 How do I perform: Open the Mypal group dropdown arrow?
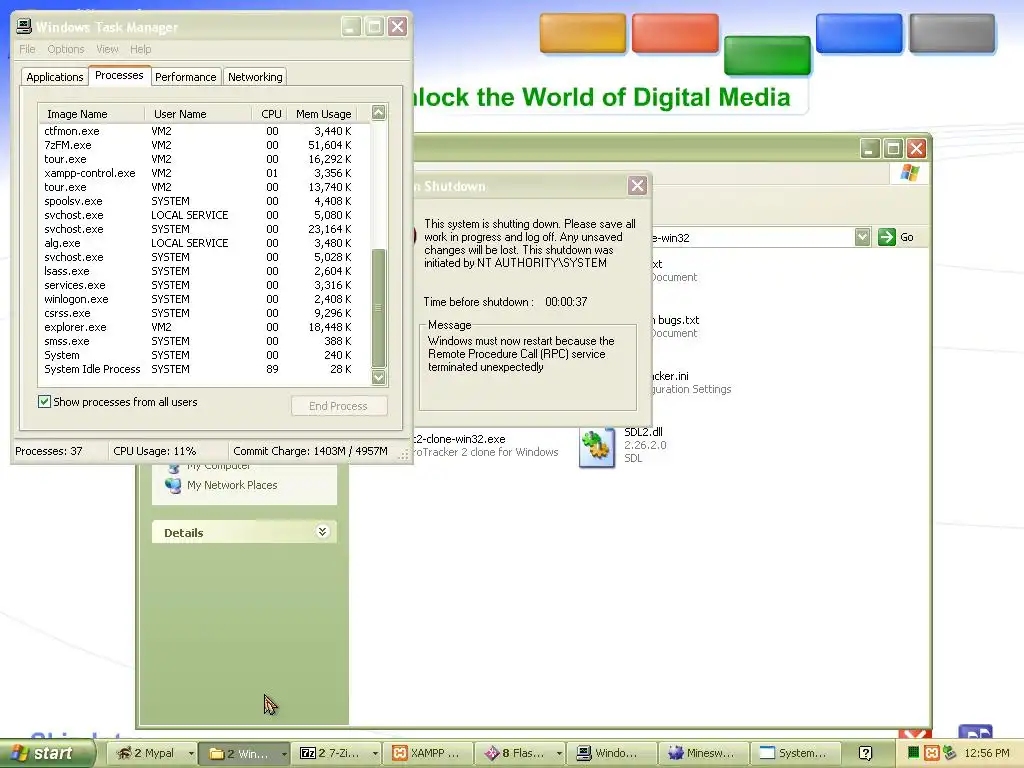click(191, 753)
